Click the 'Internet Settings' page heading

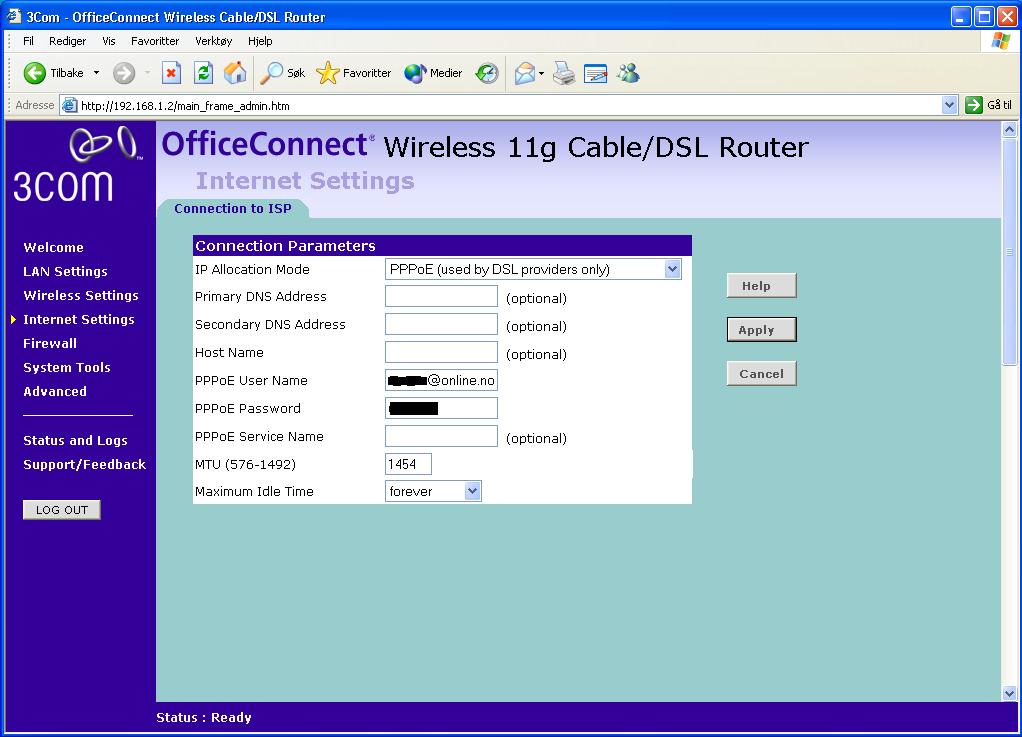pyautogui.click(x=305, y=181)
